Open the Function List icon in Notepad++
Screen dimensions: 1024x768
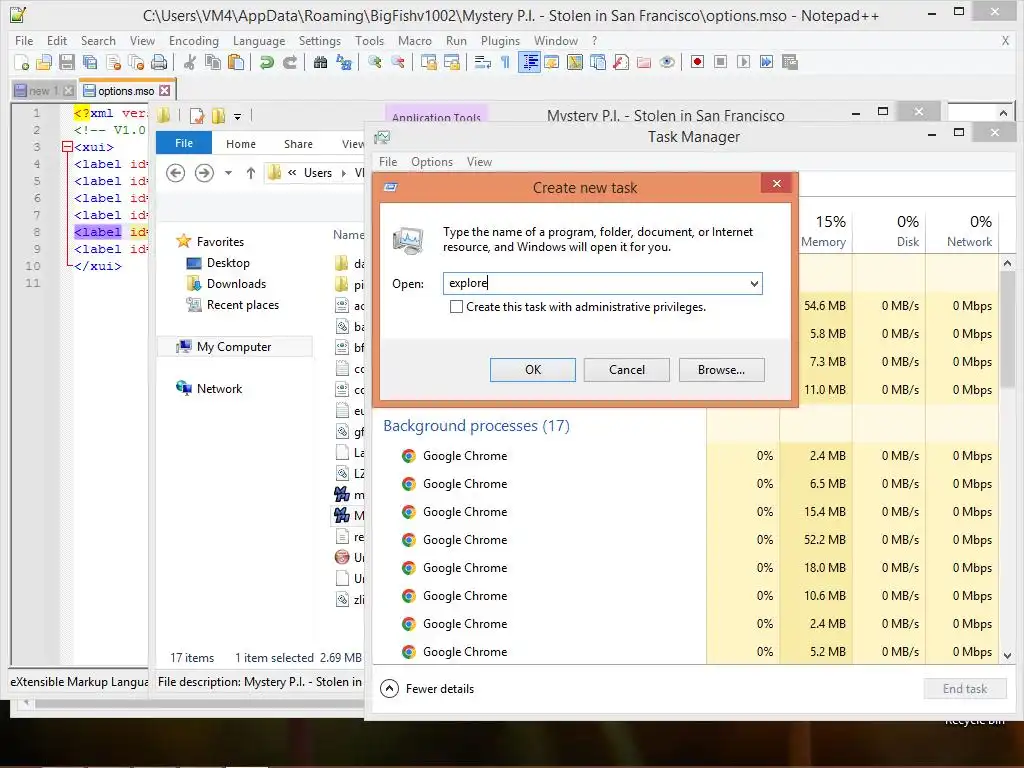(x=620, y=62)
